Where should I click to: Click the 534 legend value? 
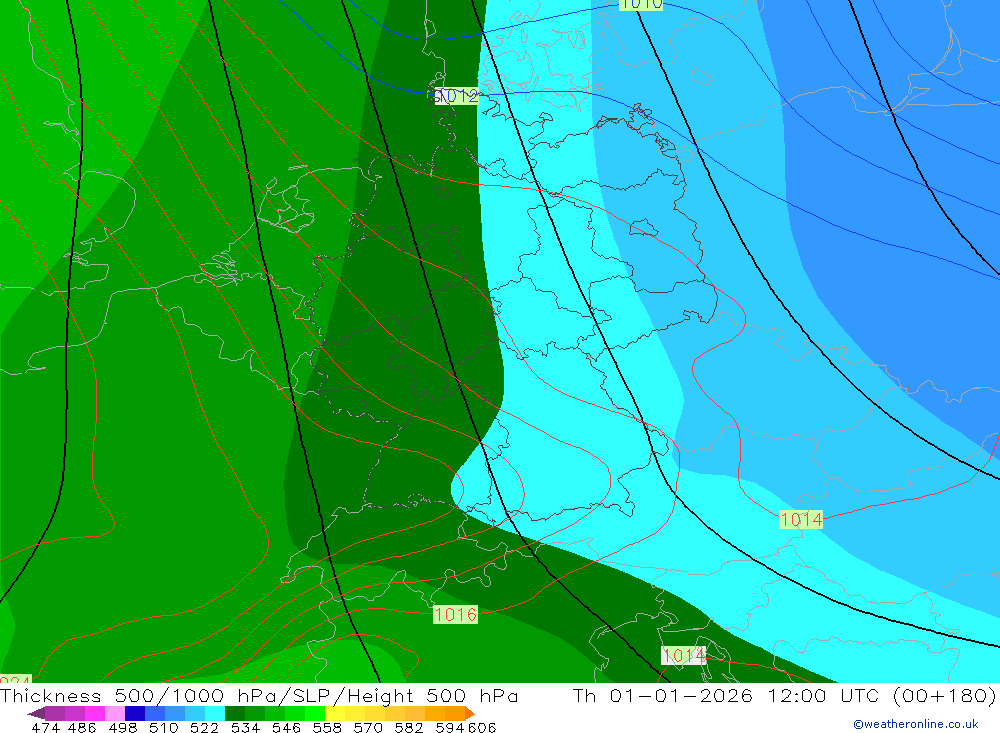(x=245, y=727)
